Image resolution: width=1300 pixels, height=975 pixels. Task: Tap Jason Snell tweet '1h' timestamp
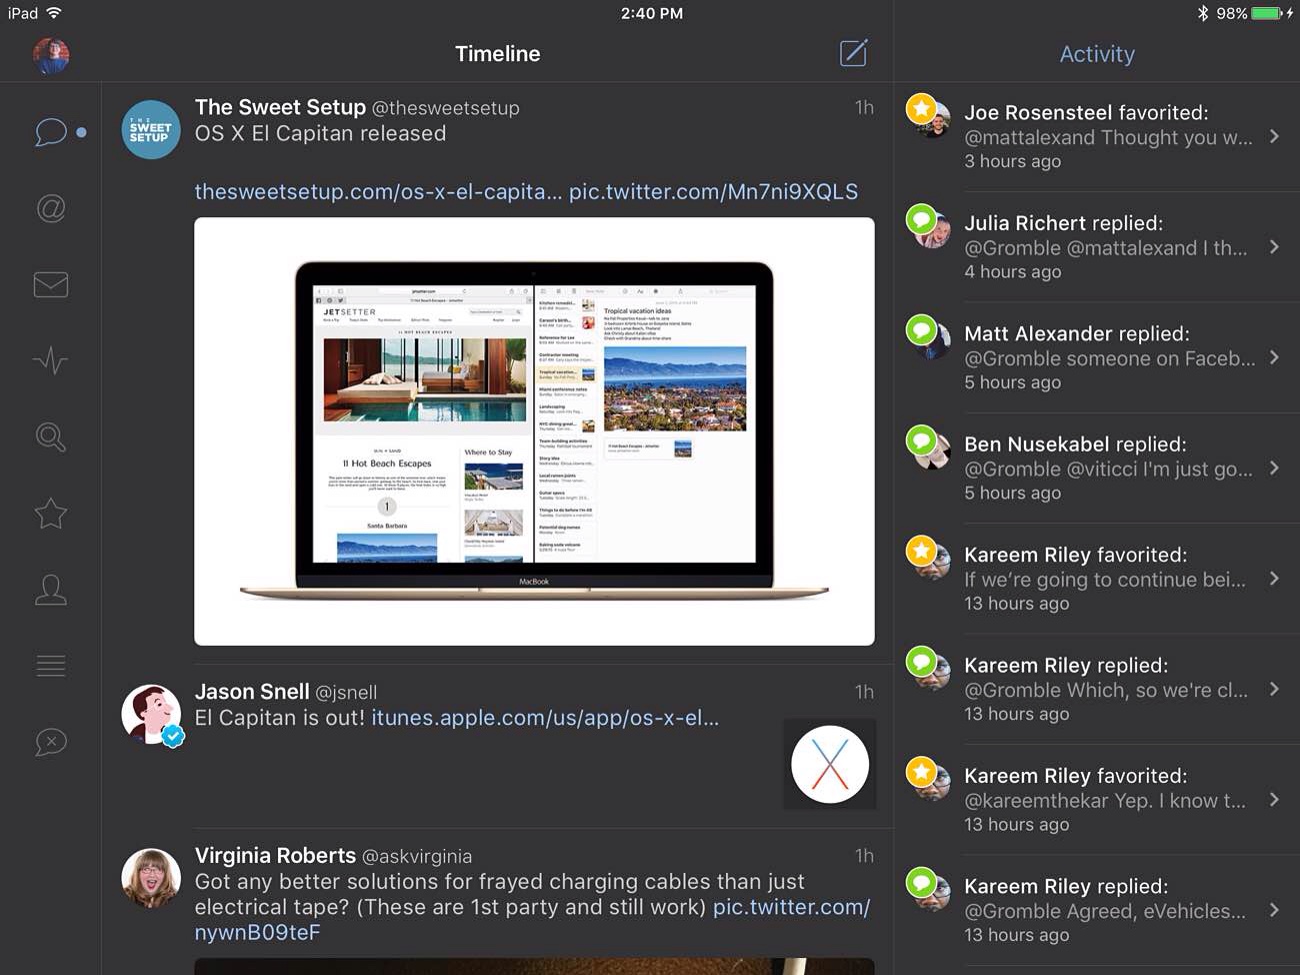[864, 692]
